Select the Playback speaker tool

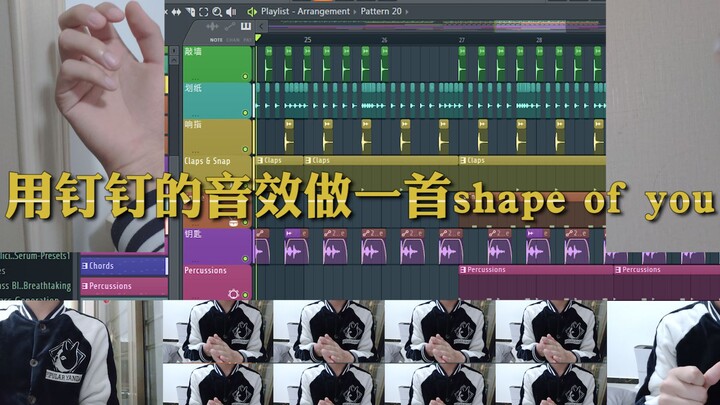pos(231,12)
